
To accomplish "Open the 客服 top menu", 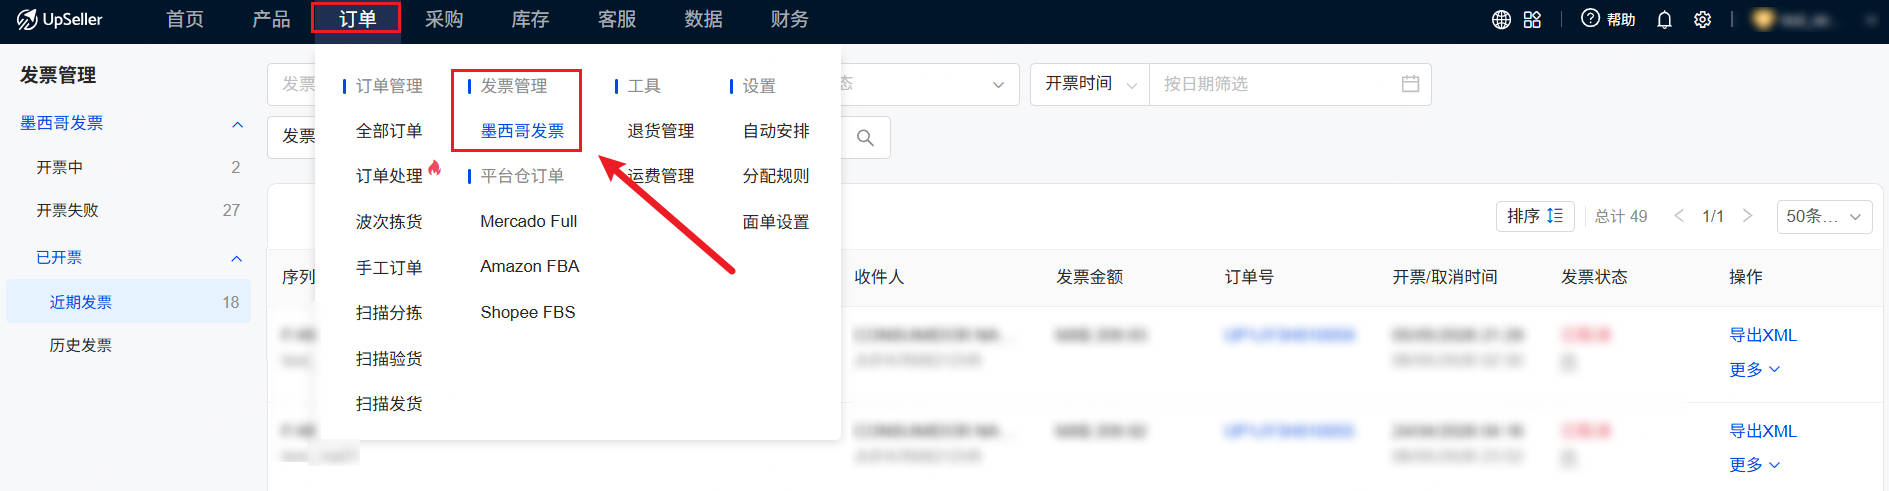I will (x=617, y=19).
